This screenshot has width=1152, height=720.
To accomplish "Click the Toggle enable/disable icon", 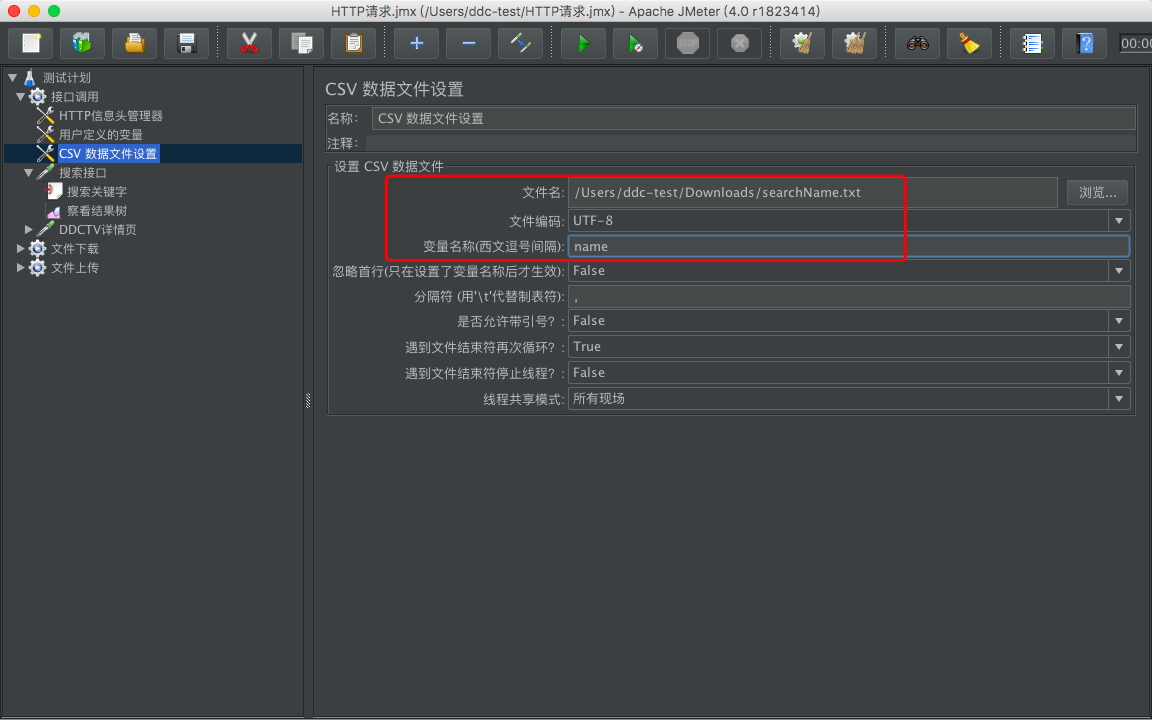I will pos(520,43).
